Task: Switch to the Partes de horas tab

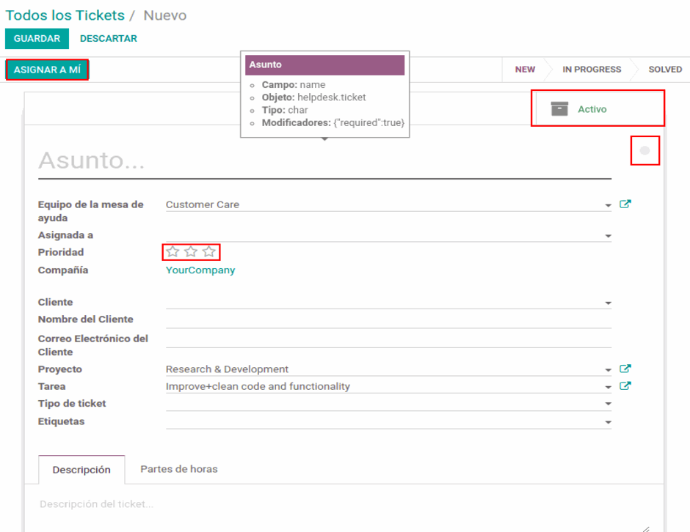Action: 179,469
